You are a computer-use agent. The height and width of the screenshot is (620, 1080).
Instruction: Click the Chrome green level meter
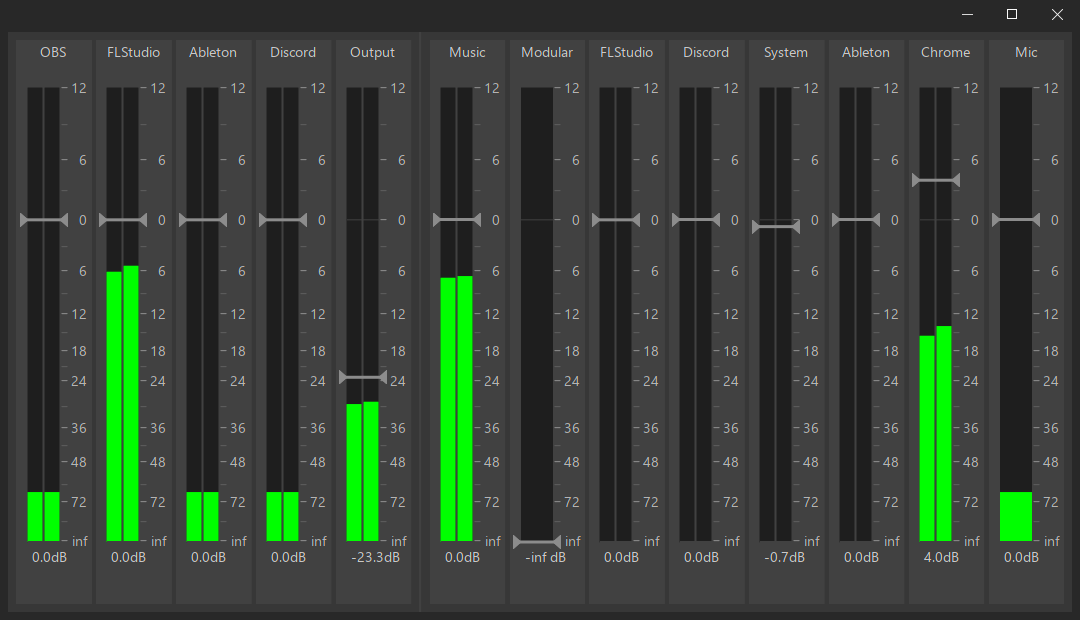click(936, 440)
